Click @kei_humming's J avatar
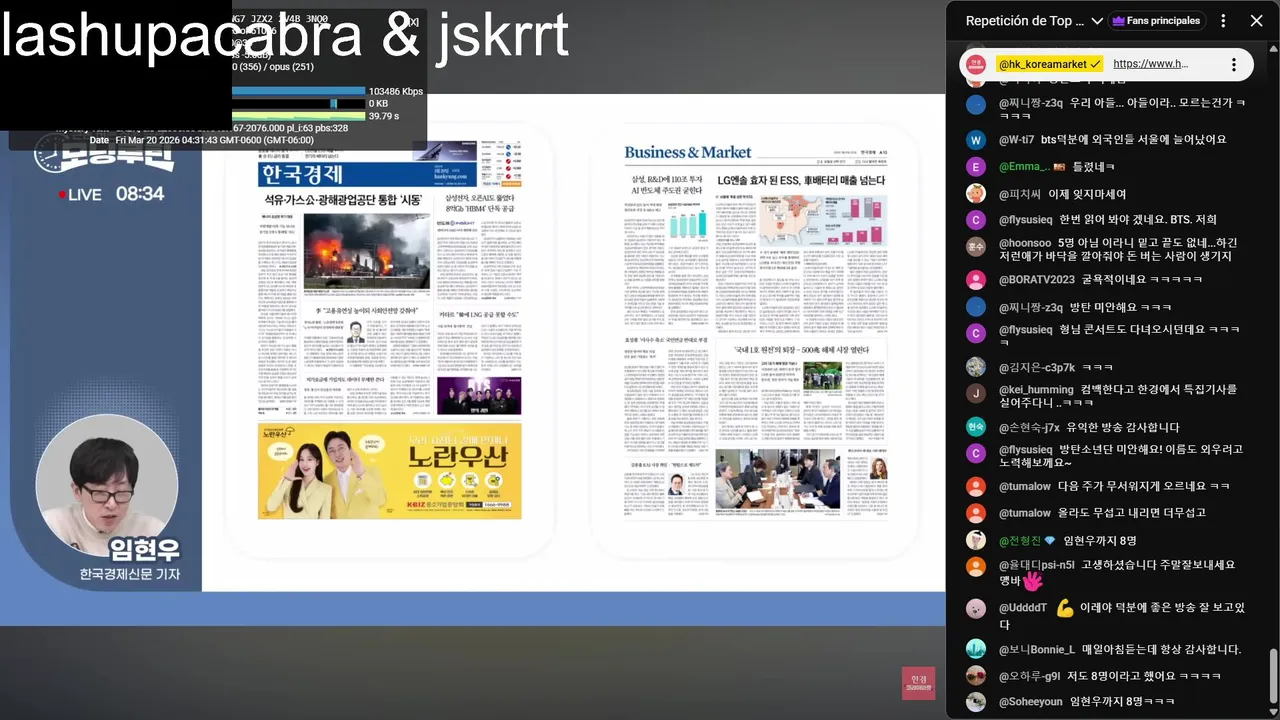The image size is (1280, 720). (976, 393)
